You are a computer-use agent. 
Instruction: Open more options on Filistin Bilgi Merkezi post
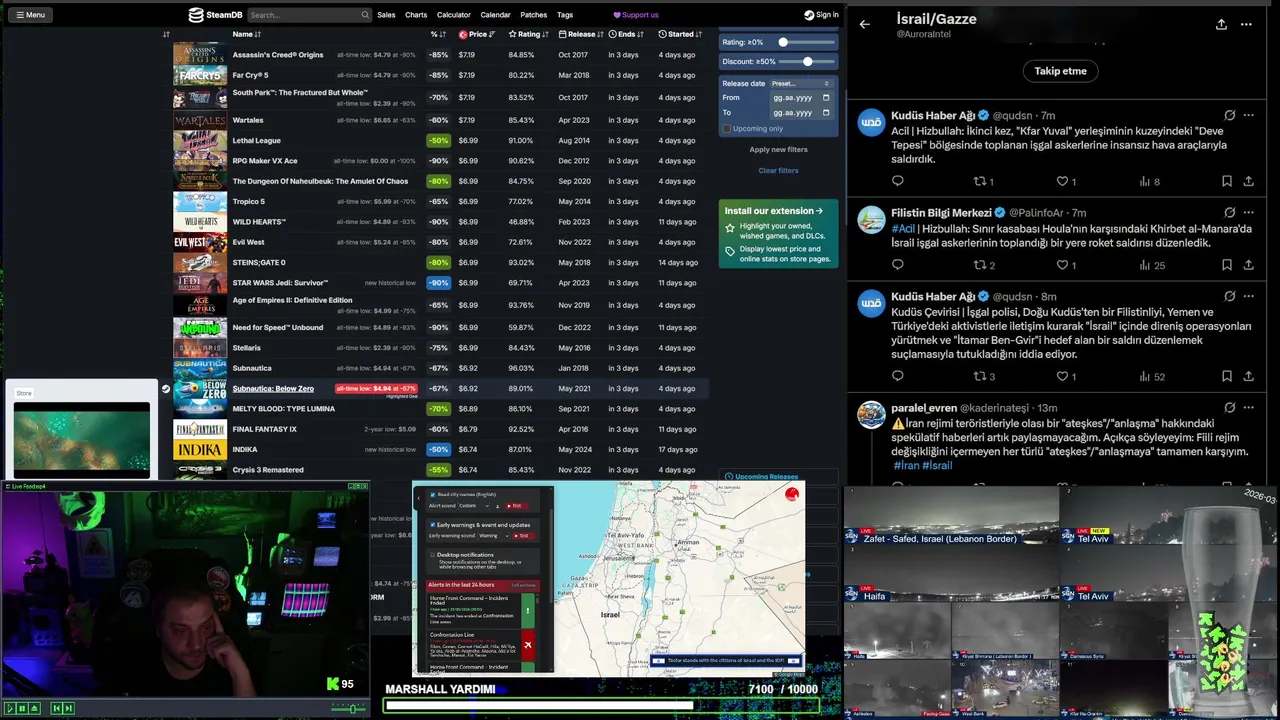1248,213
